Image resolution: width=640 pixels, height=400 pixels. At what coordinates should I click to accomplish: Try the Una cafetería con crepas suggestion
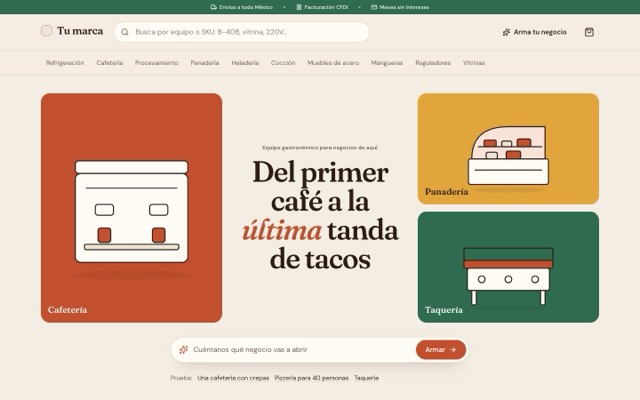[x=233, y=378]
